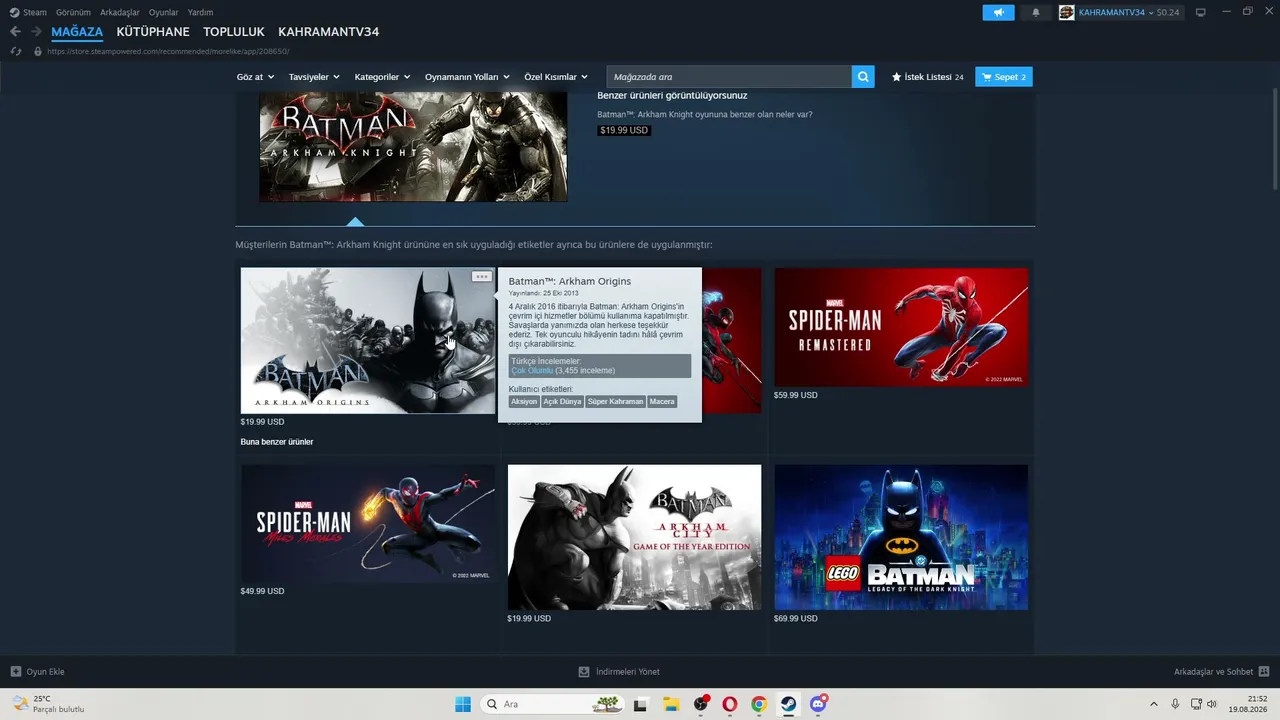The image size is (1280, 720).
Task: Open the Windows Start menu
Action: pyautogui.click(x=463, y=704)
